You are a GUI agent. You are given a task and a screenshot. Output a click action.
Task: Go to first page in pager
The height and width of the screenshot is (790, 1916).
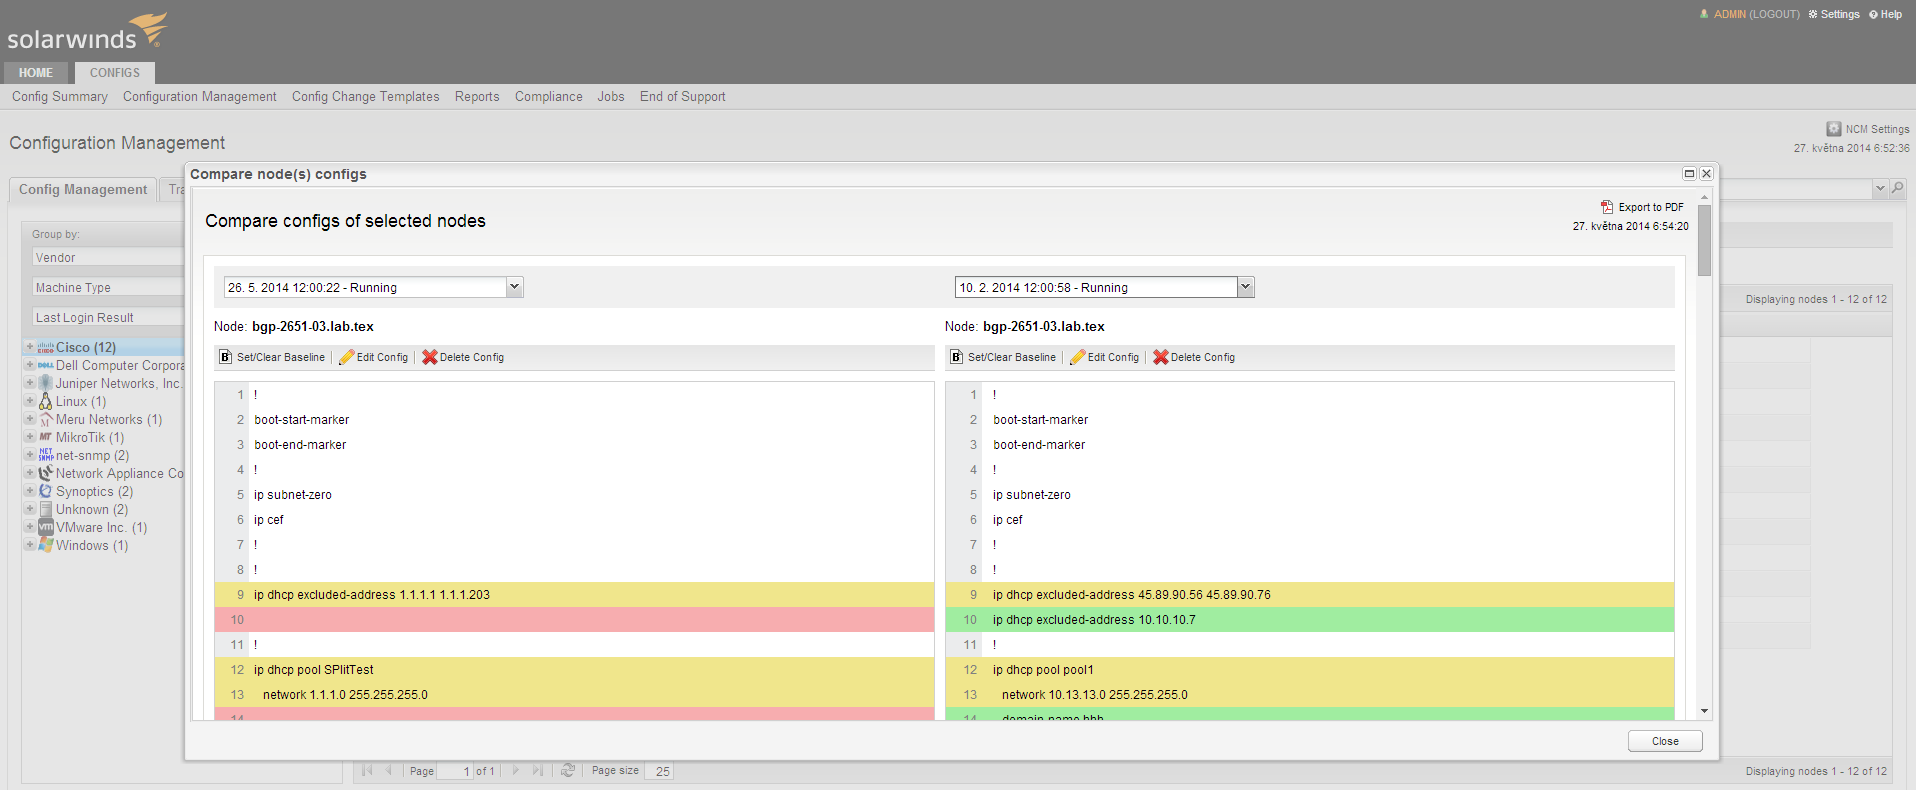(367, 770)
